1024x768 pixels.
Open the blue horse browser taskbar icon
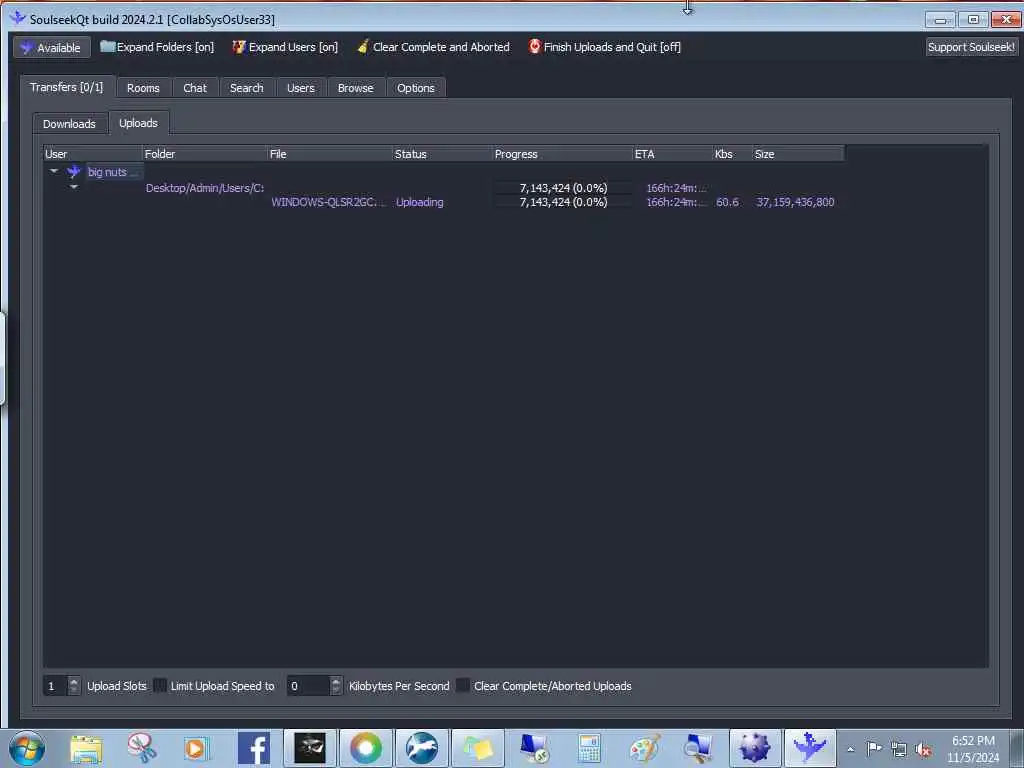point(422,748)
